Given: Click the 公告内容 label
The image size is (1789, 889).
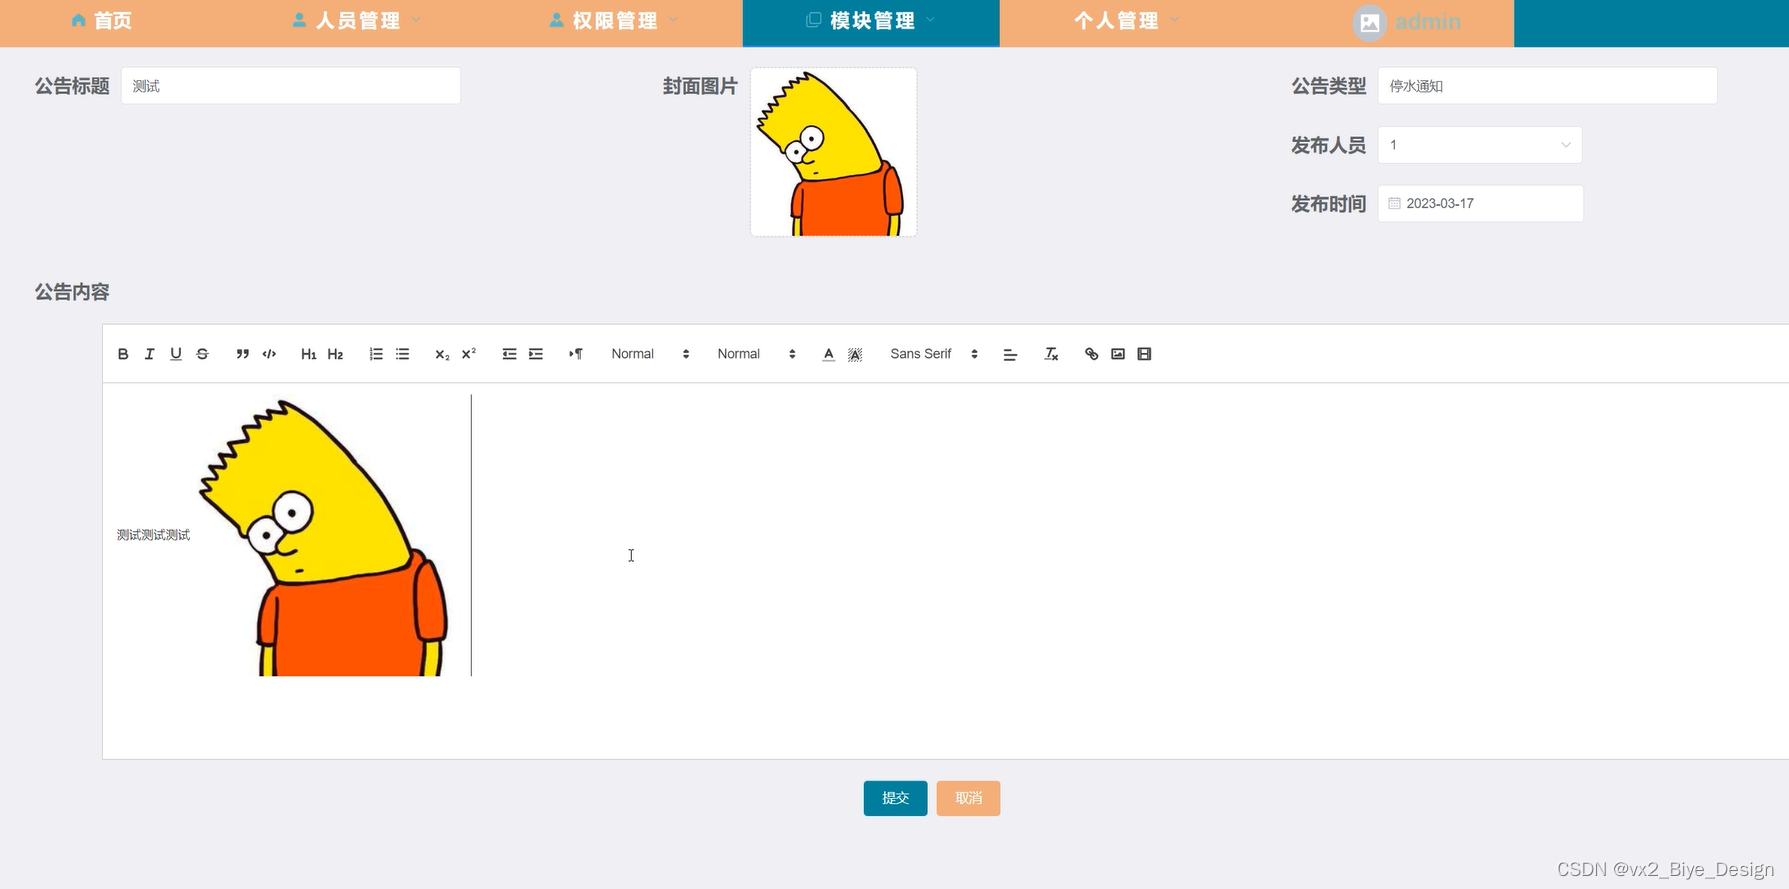Looking at the screenshot, I should click(72, 292).
